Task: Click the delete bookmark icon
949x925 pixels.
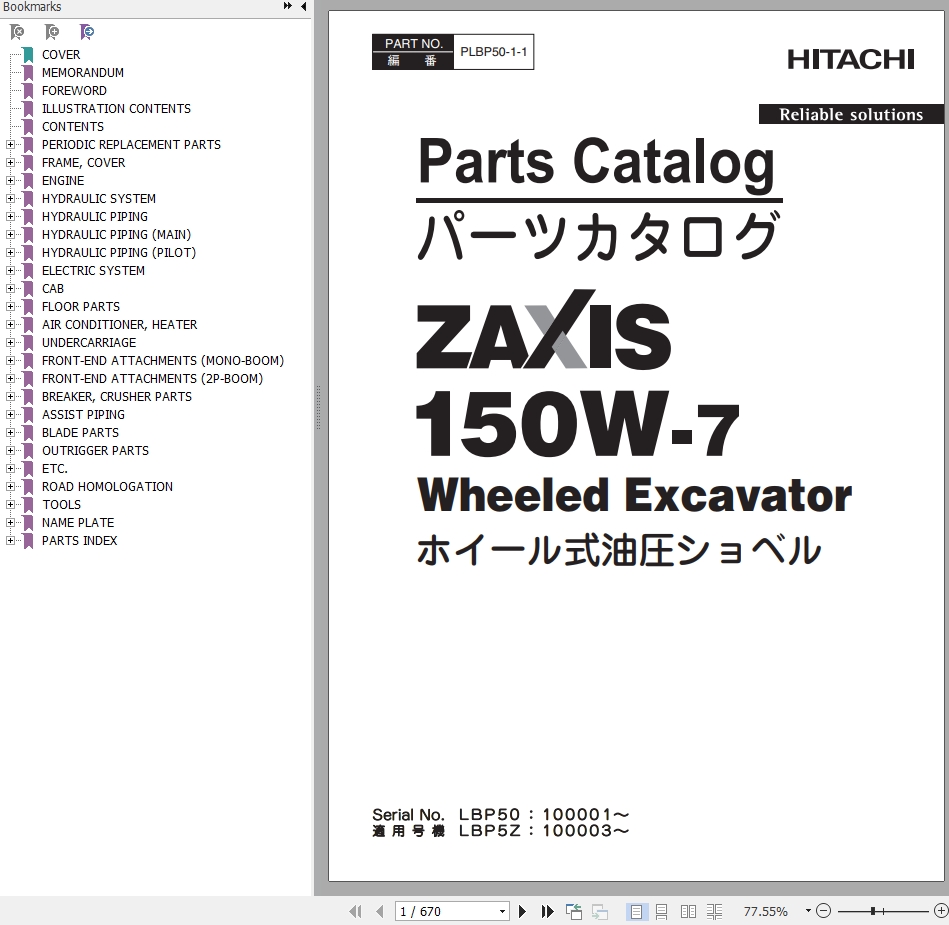Action: [x=17, y=33]
